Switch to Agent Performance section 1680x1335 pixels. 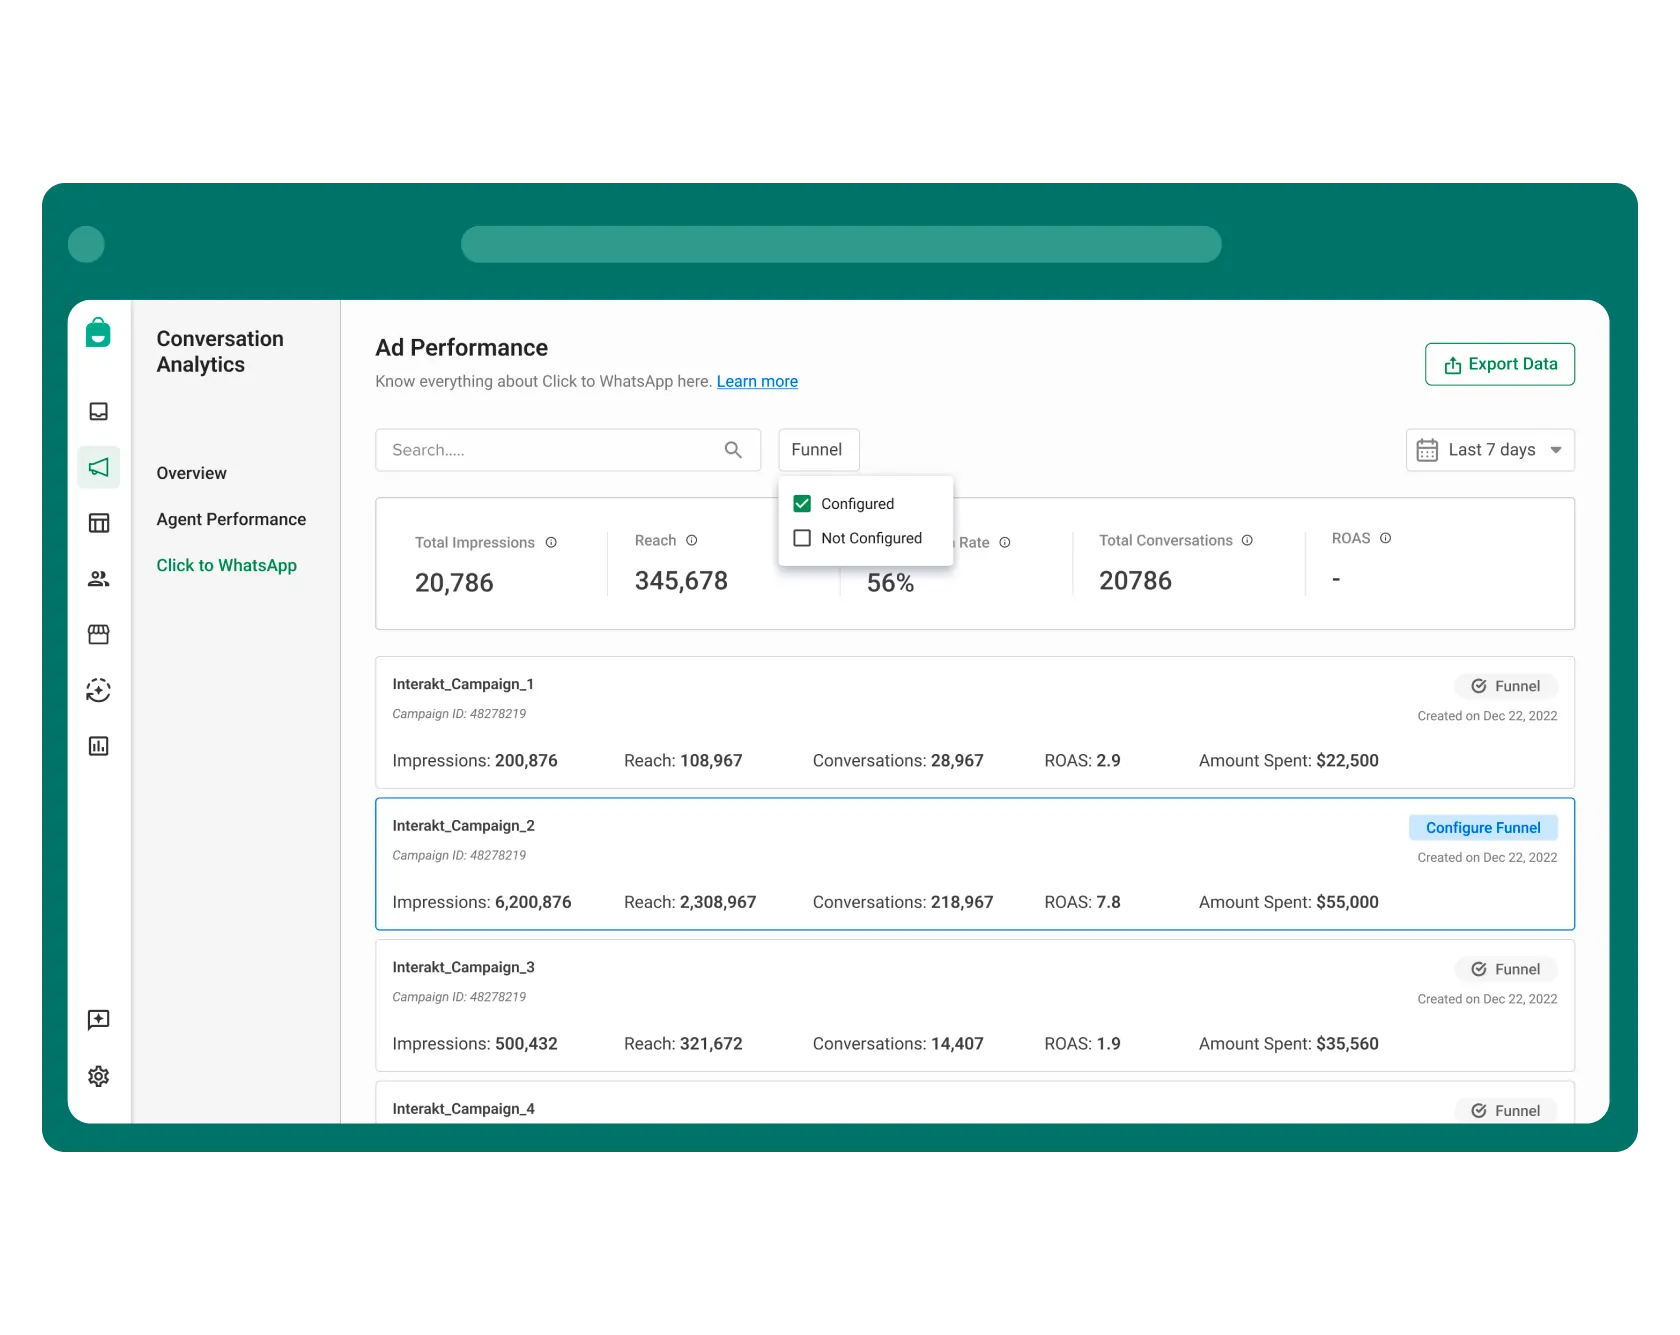[x=231, y=519]
